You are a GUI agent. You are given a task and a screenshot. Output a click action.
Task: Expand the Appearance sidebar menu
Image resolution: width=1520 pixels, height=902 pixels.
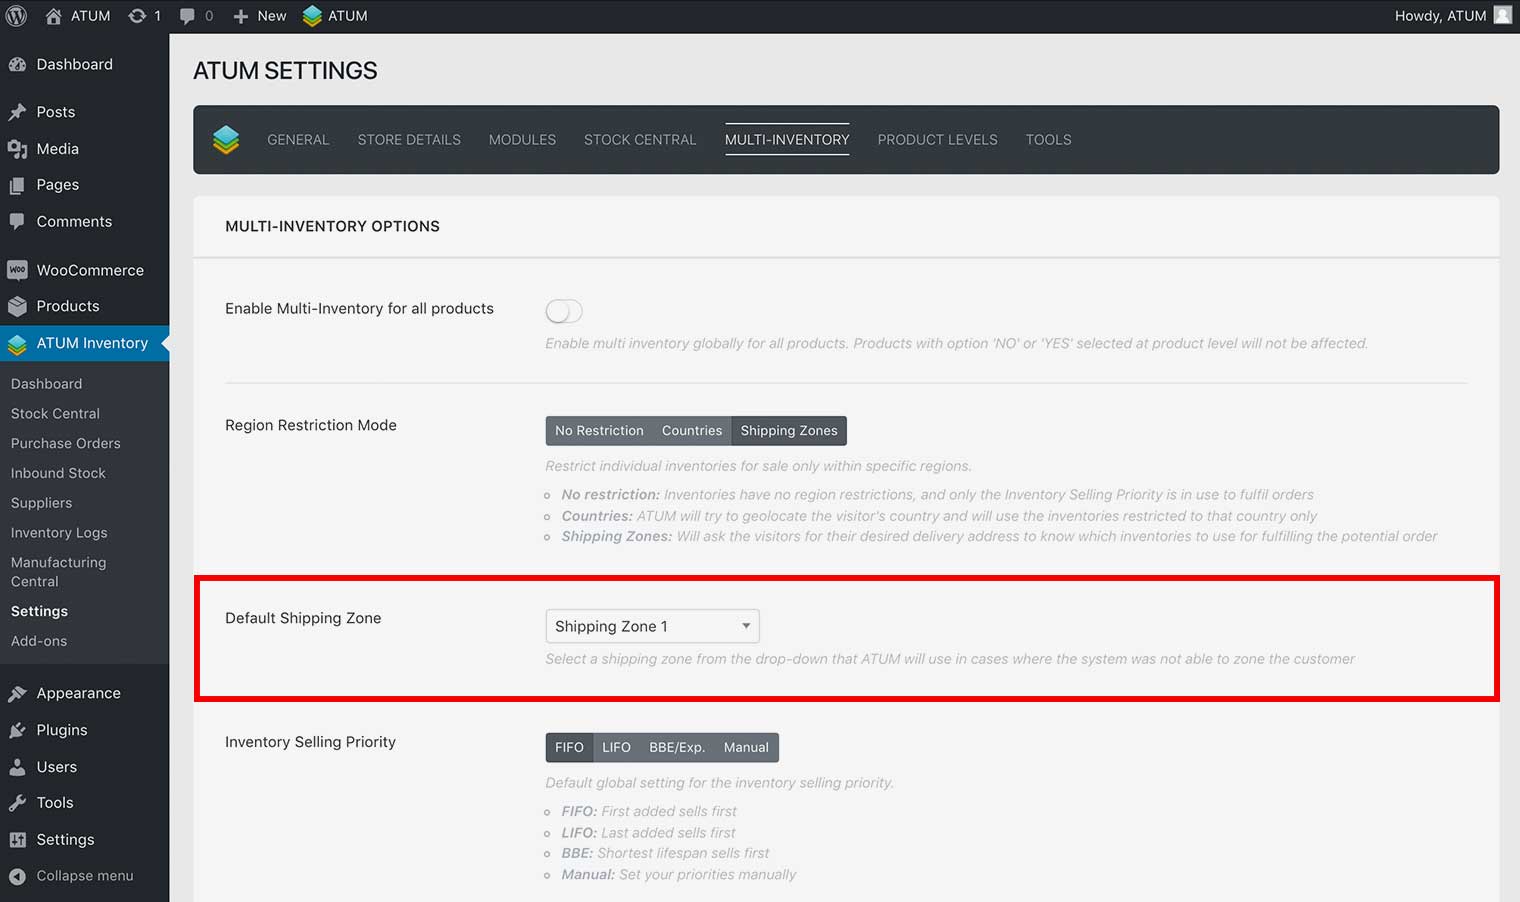tap(78, 693)
